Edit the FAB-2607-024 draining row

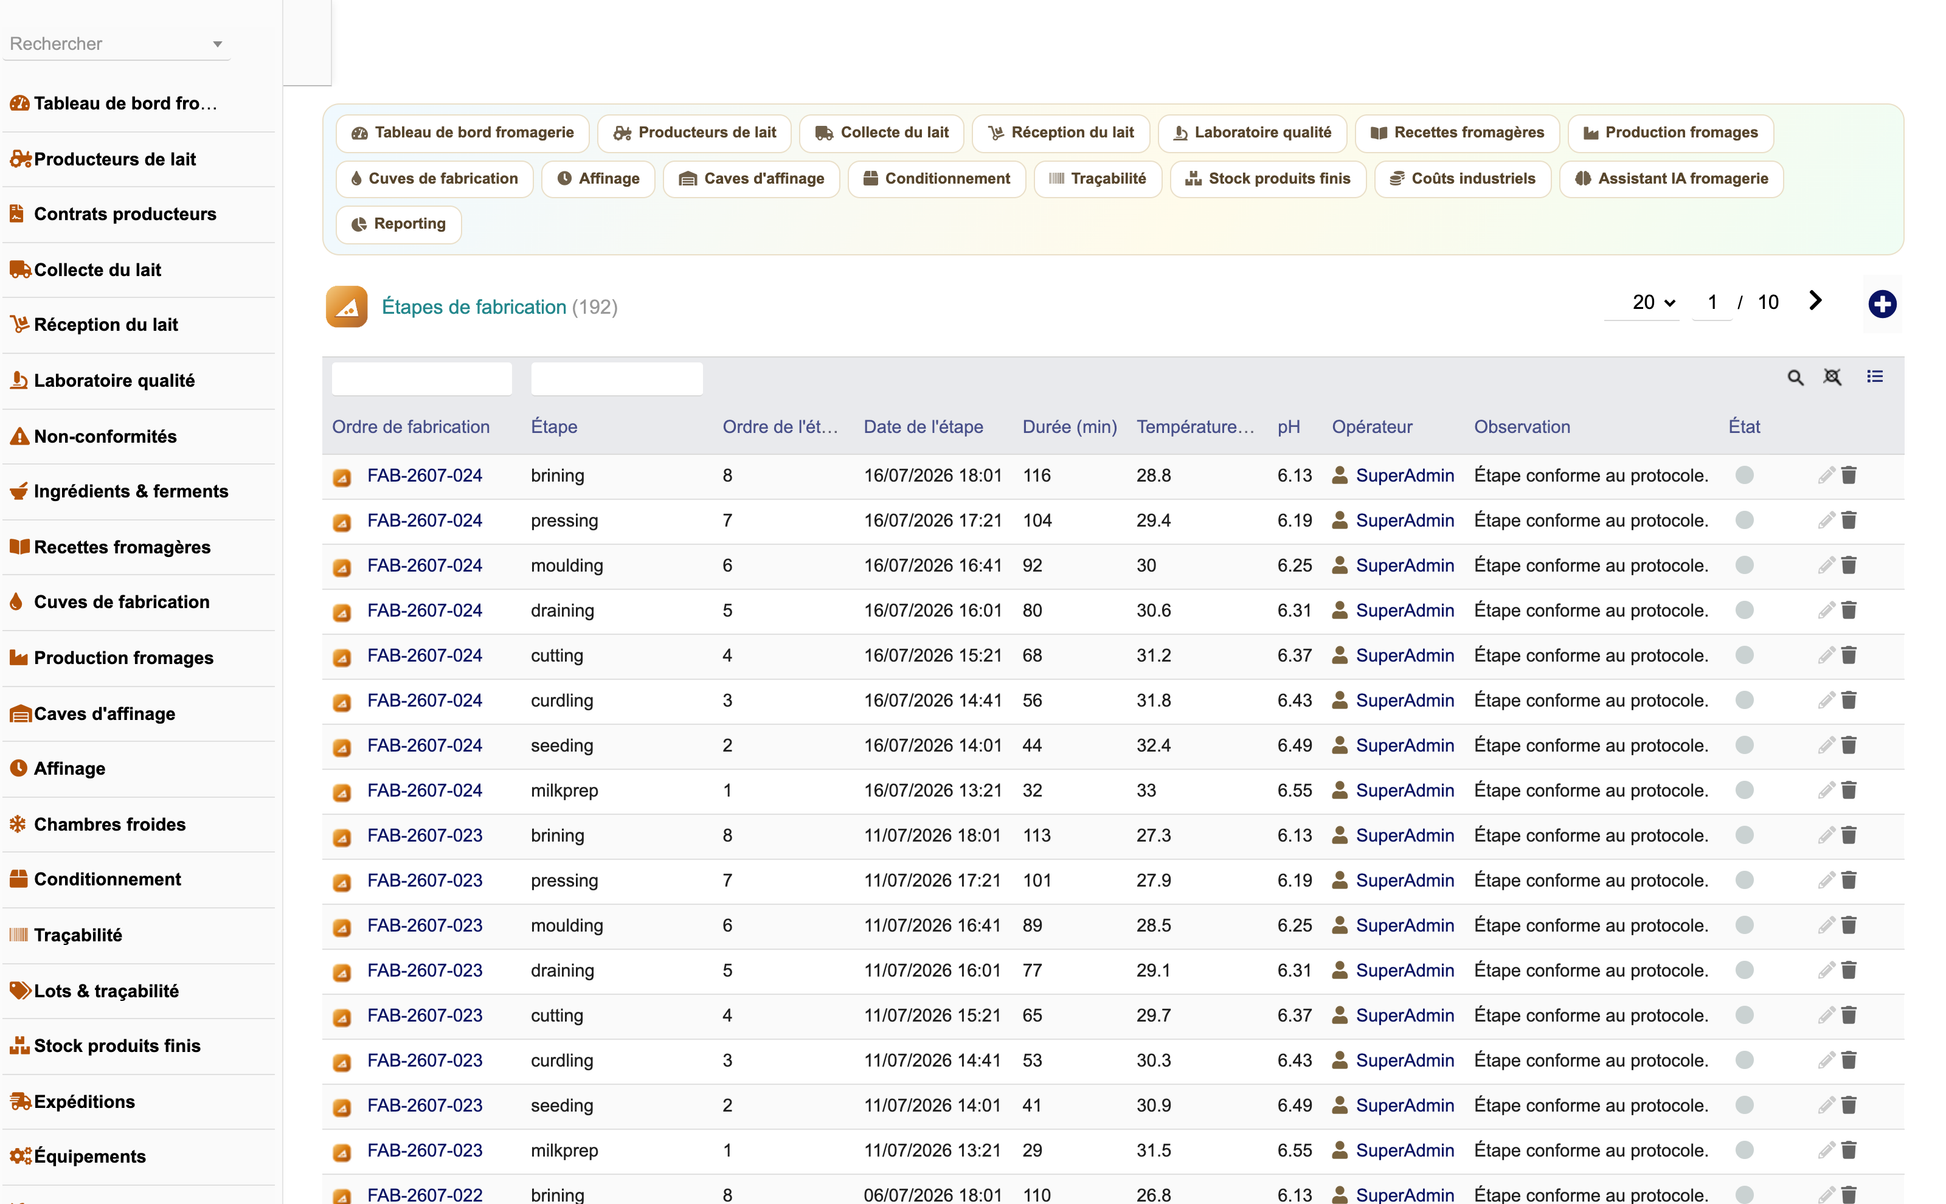click(x=1826, y=610)
